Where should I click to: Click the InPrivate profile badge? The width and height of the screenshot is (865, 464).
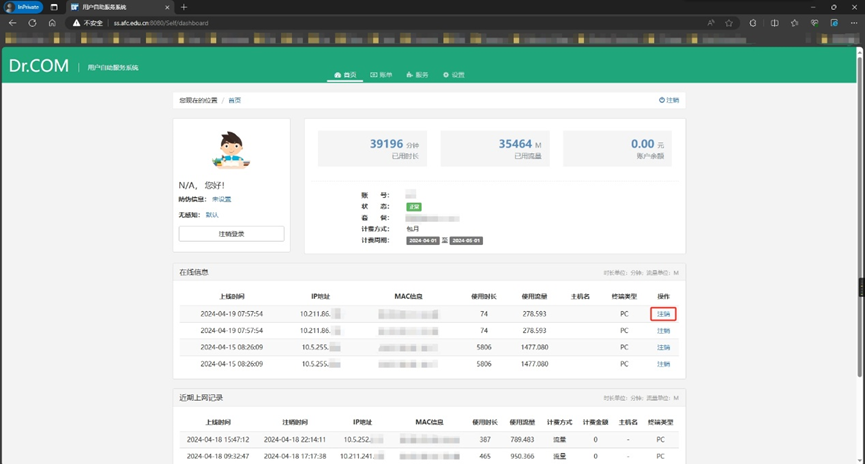point(22,7)
